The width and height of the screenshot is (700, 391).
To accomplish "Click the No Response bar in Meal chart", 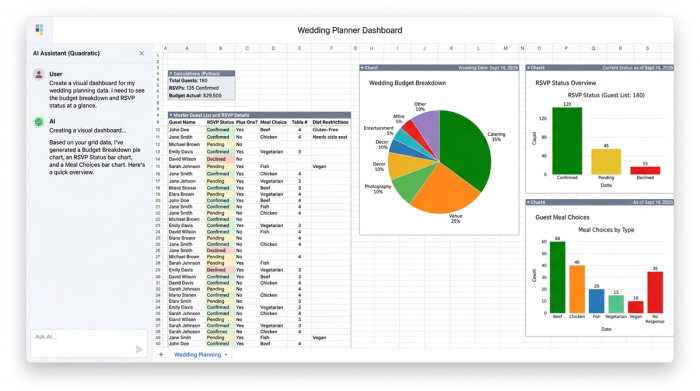I will [655, 292].
